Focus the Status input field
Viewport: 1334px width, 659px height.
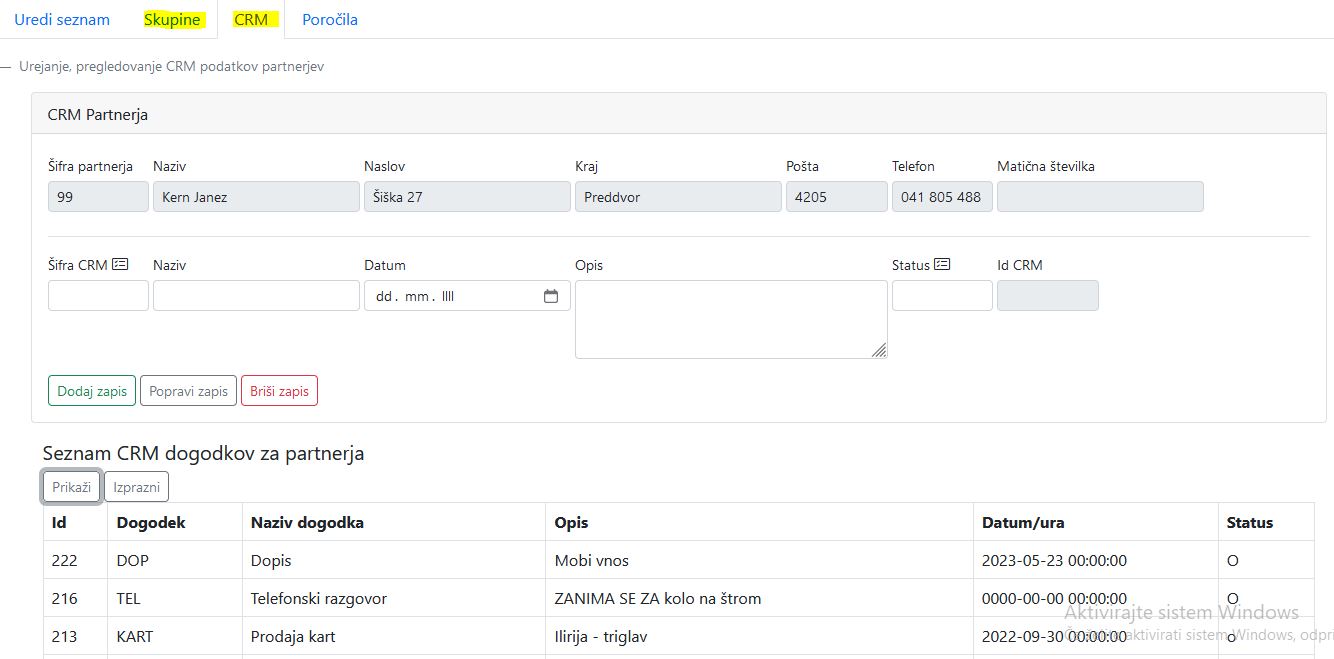coord(942,296)
